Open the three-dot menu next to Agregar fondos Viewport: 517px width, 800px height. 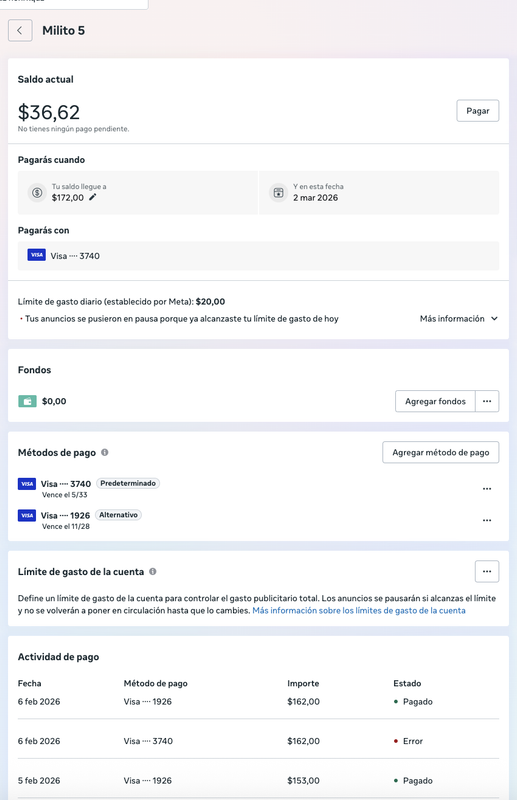487,402
